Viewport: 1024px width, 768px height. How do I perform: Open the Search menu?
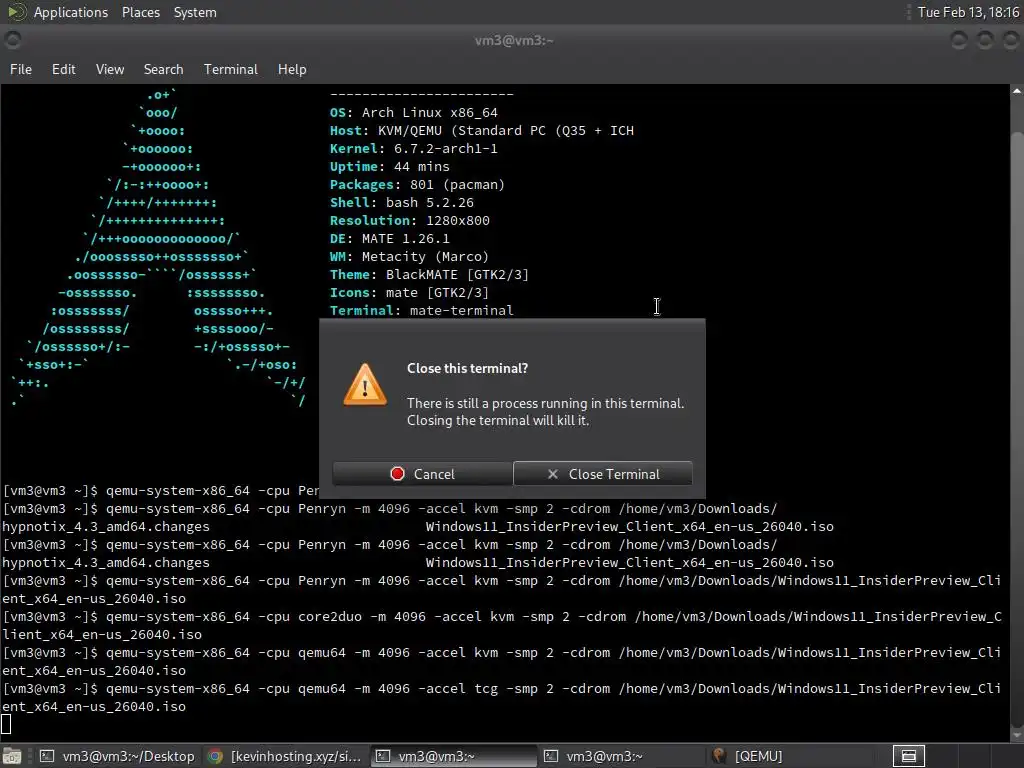163,69
